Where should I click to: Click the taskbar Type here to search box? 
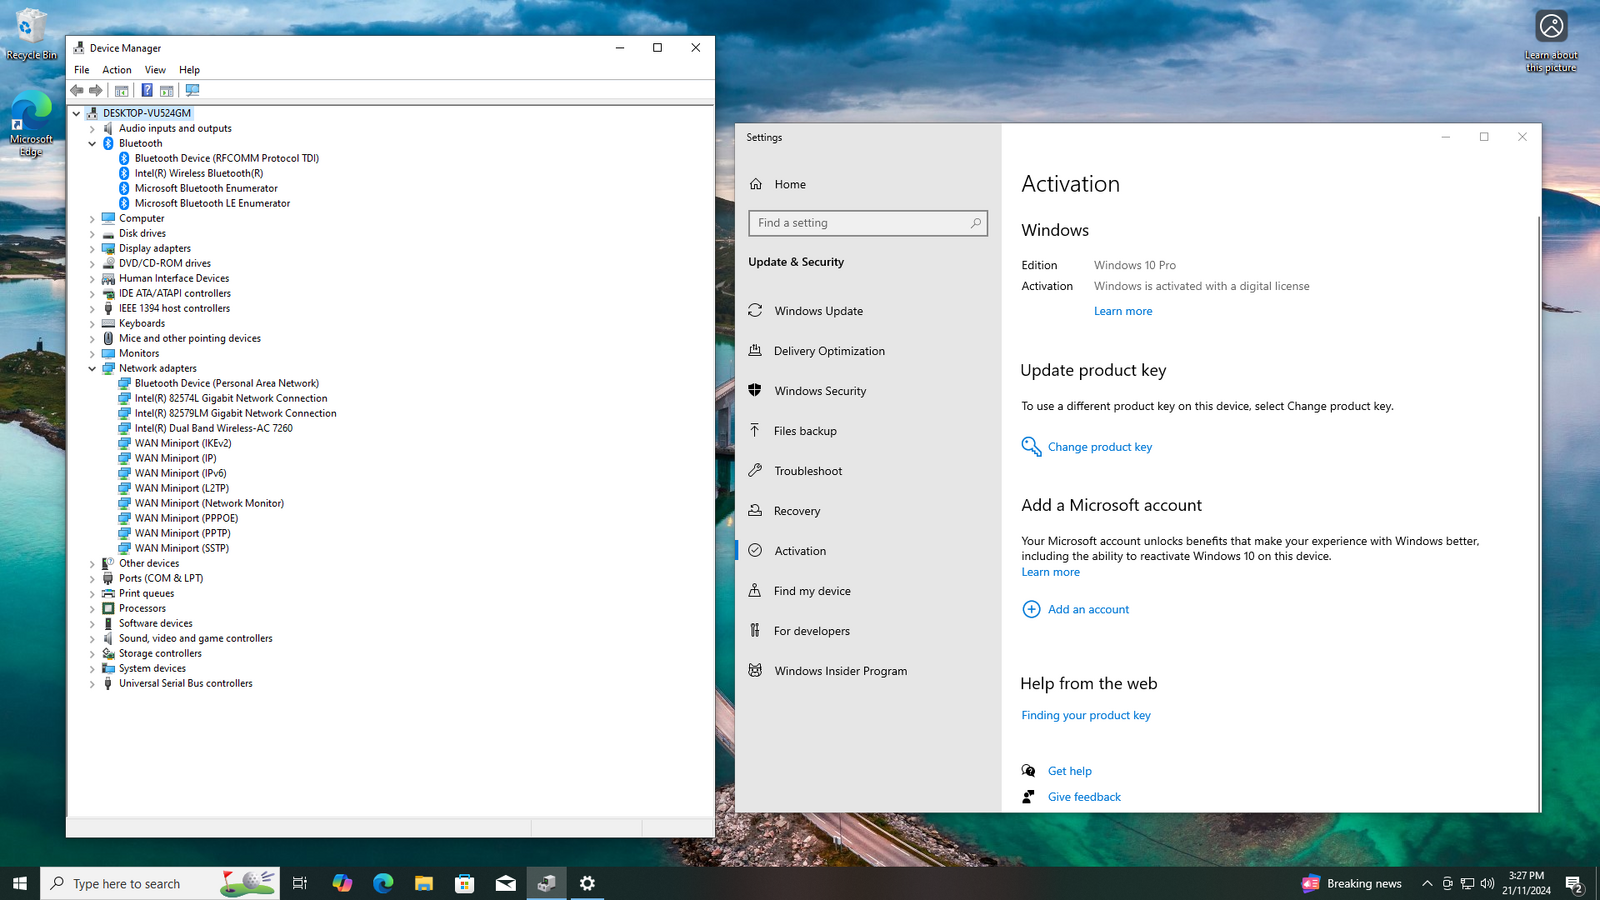tap(160, 883)
